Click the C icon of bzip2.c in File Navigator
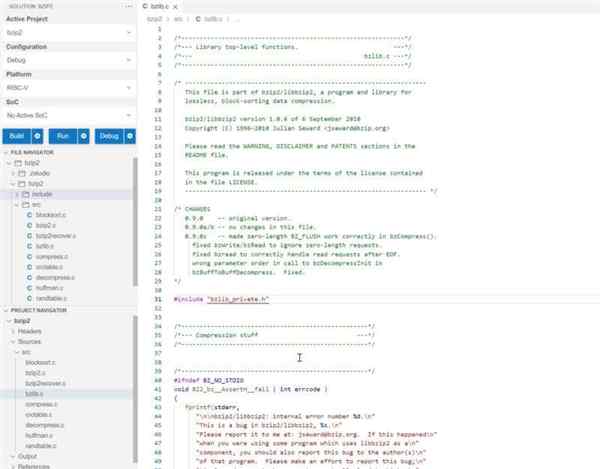Viewport: 600px width, 469px height. pyautogui.click(x=29, y=225)
